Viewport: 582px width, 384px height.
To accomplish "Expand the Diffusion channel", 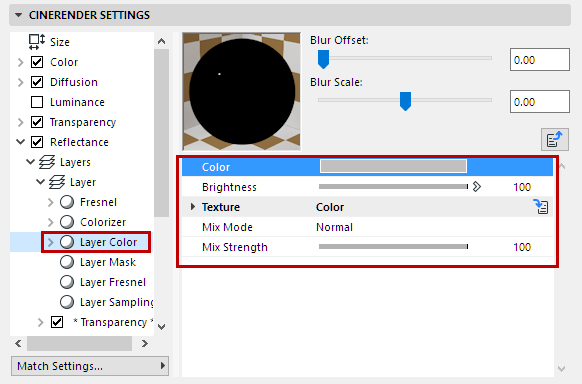I will click(x=20, y=82).
